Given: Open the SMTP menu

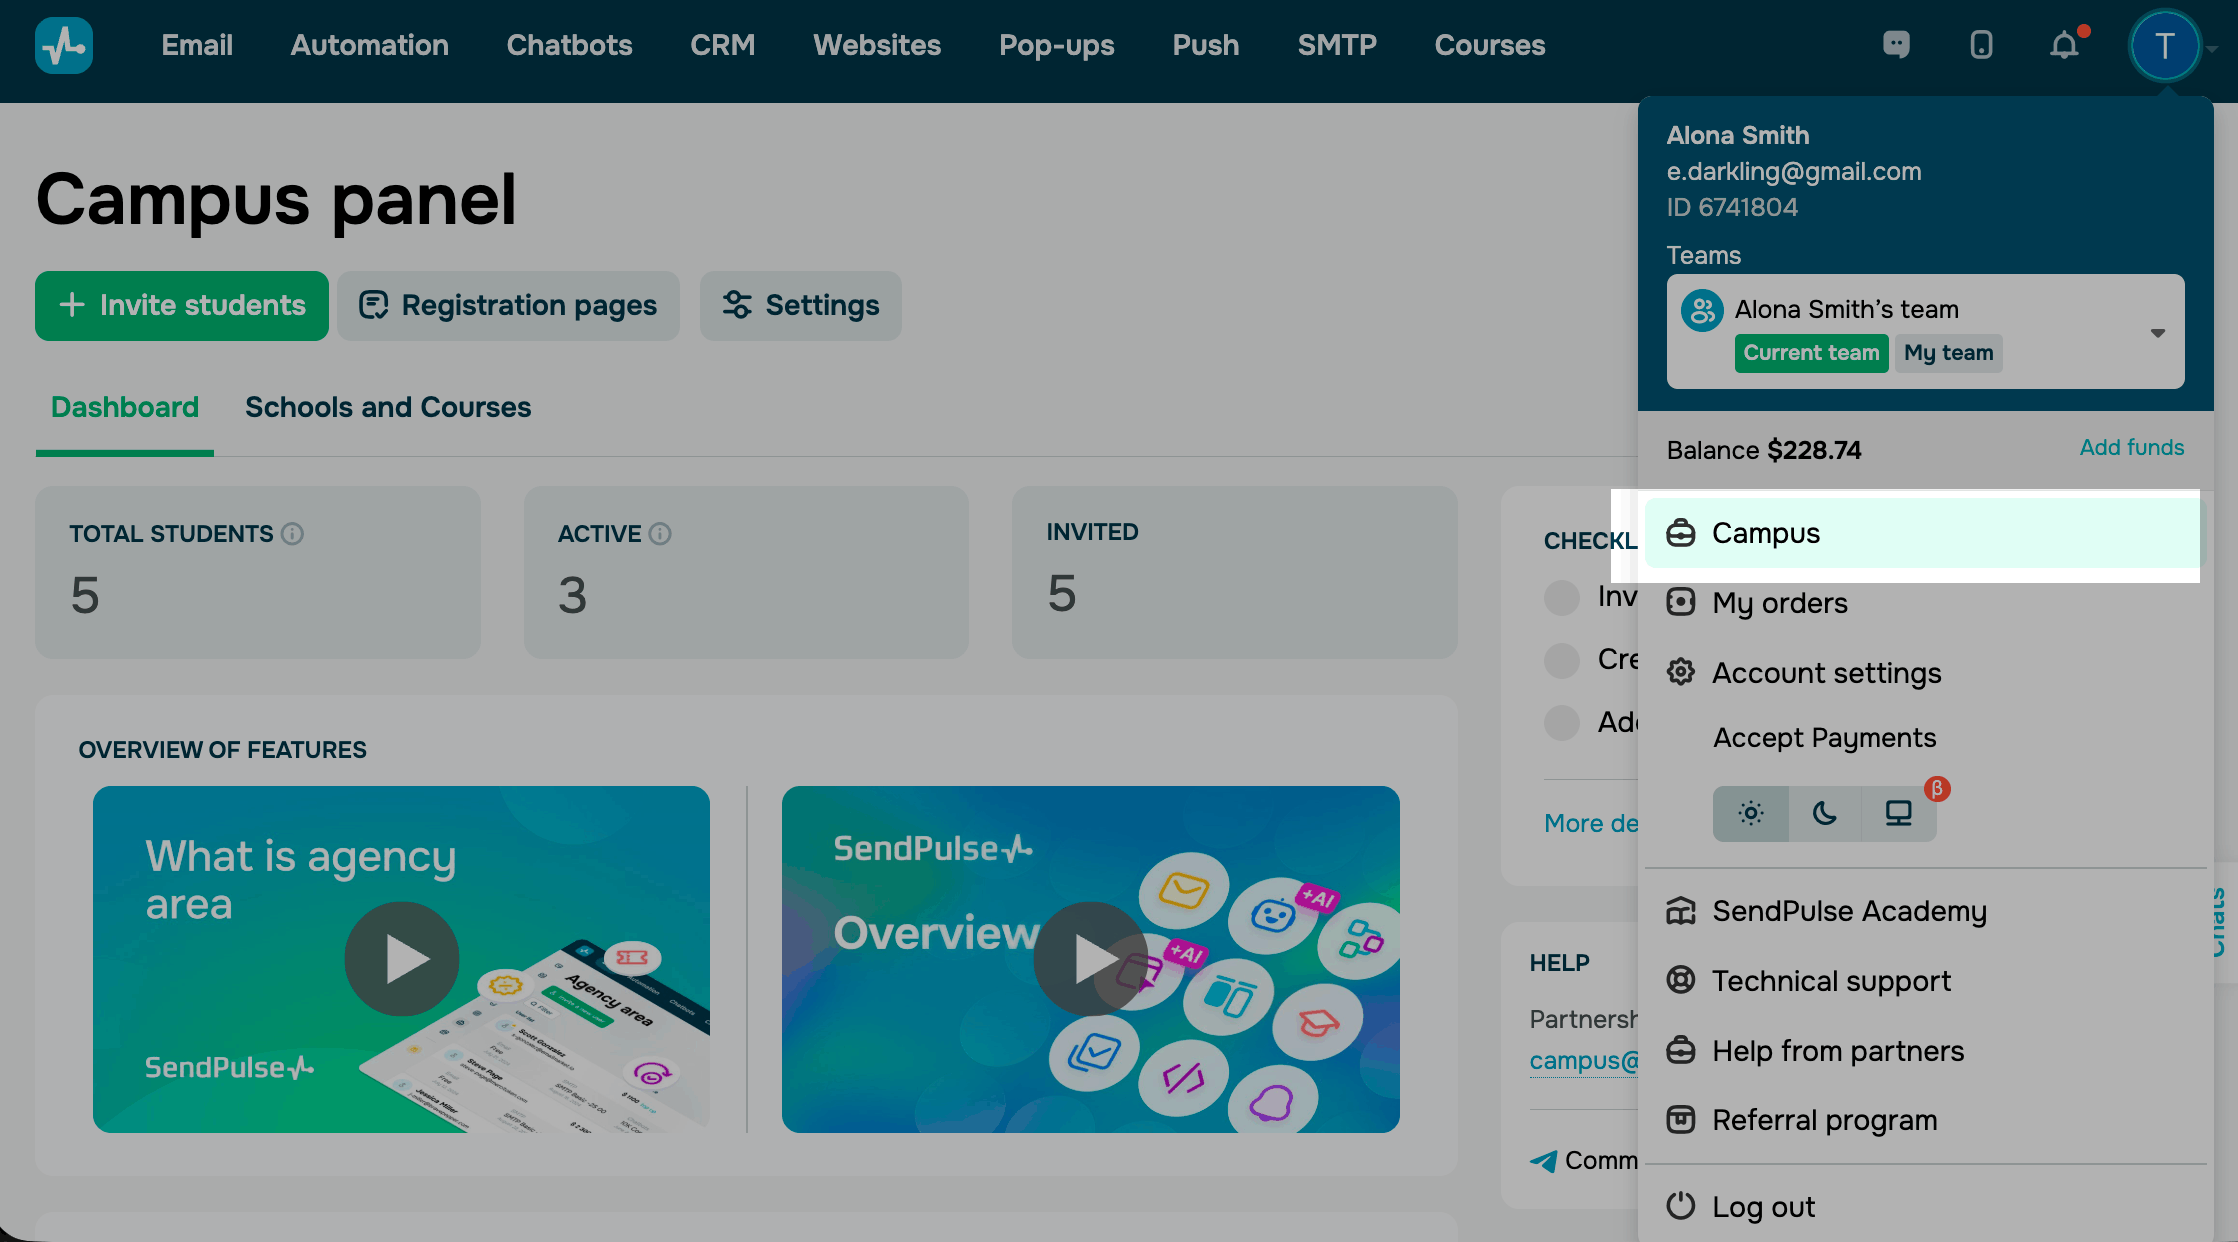Looking at the screenshot, I should [1337, 45].
